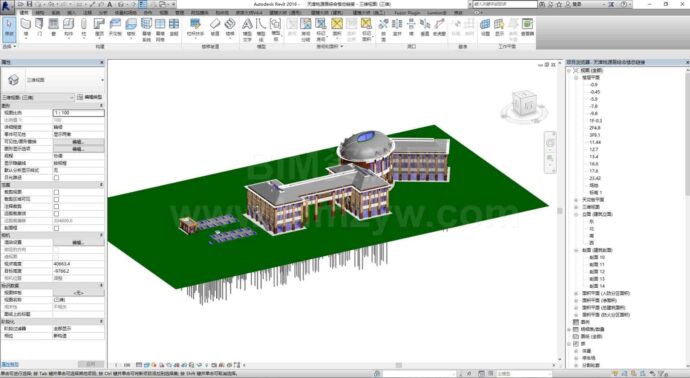Expand the Select panel dropdown under Modify
The width and height of the screenshot is (690, 378).
9,46
